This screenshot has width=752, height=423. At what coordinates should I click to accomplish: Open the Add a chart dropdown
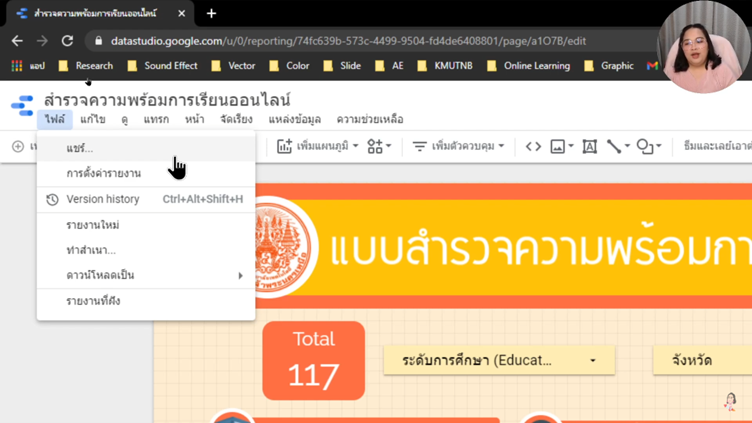pyautogui.click(x=316, y=147)
